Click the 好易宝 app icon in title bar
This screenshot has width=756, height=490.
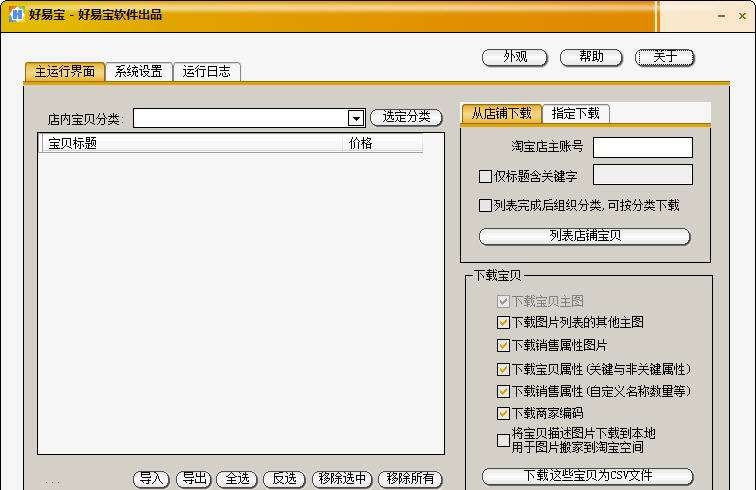click(16, 14)
